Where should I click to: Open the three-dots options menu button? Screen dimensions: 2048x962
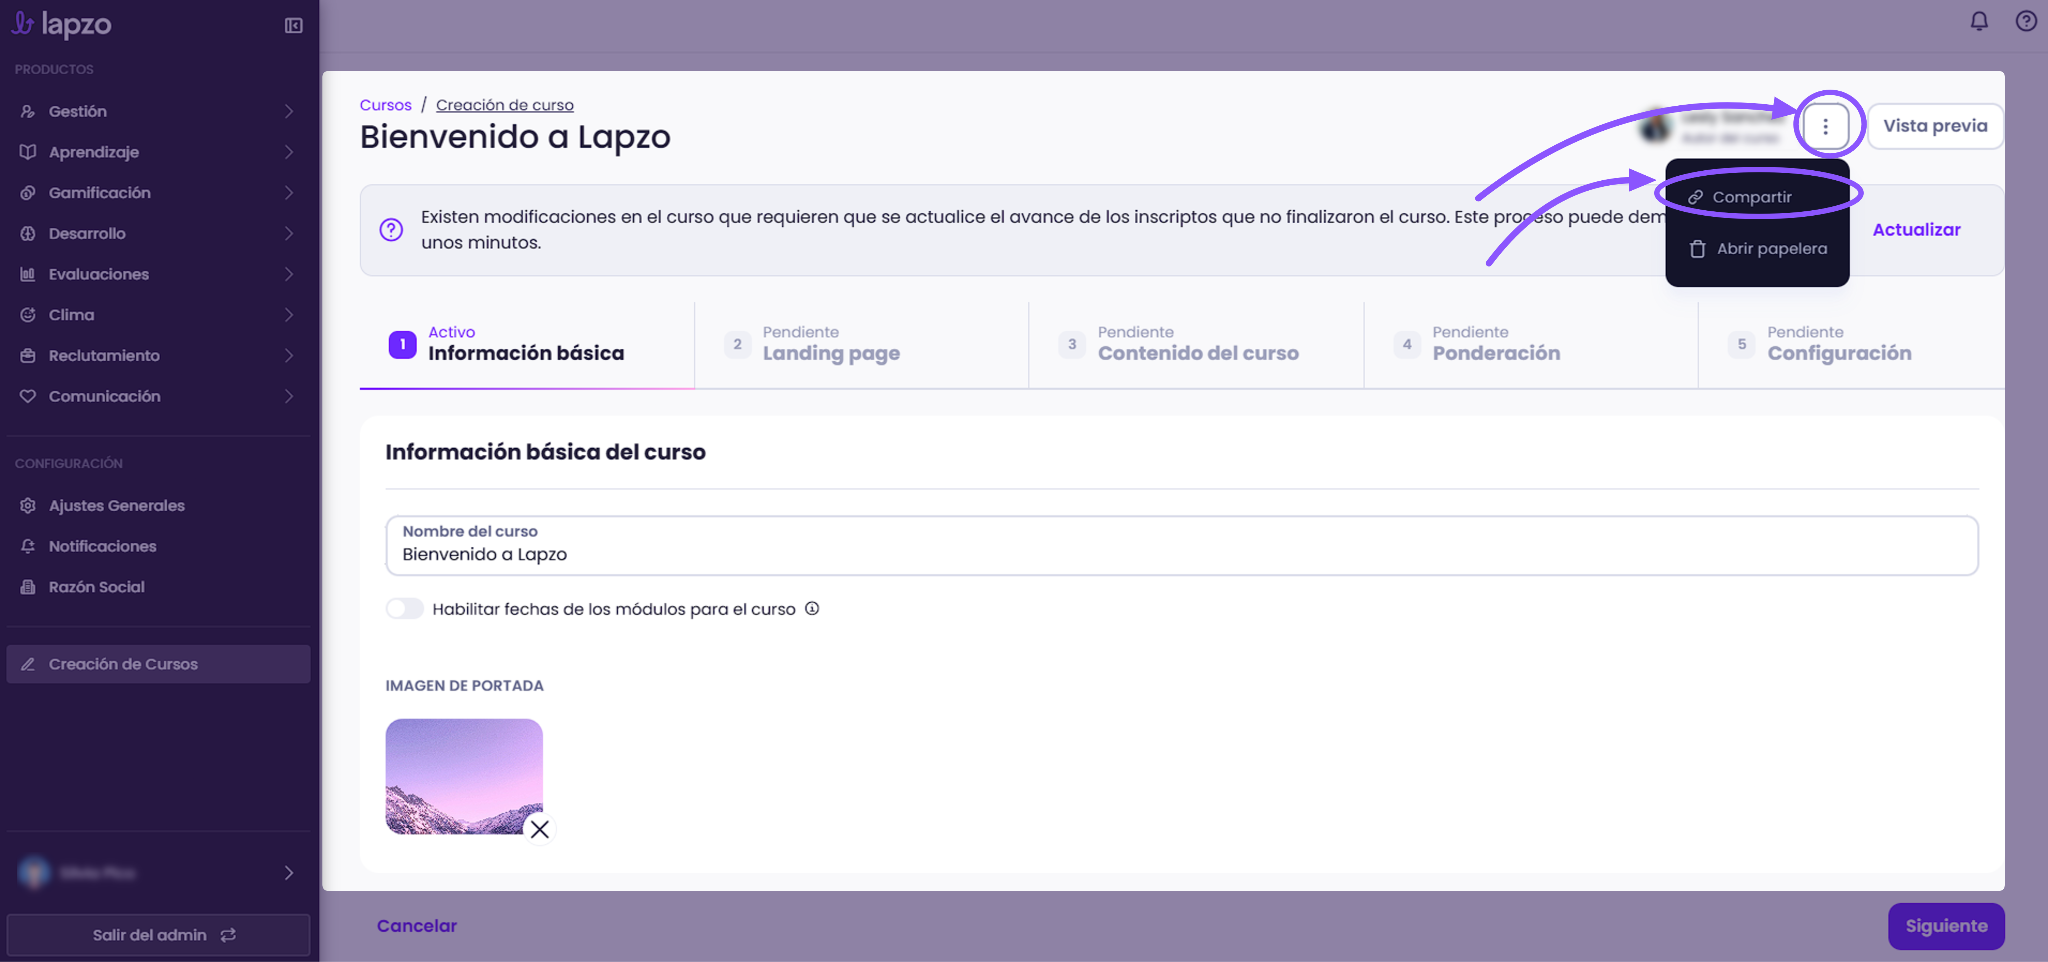point(1826,126)
